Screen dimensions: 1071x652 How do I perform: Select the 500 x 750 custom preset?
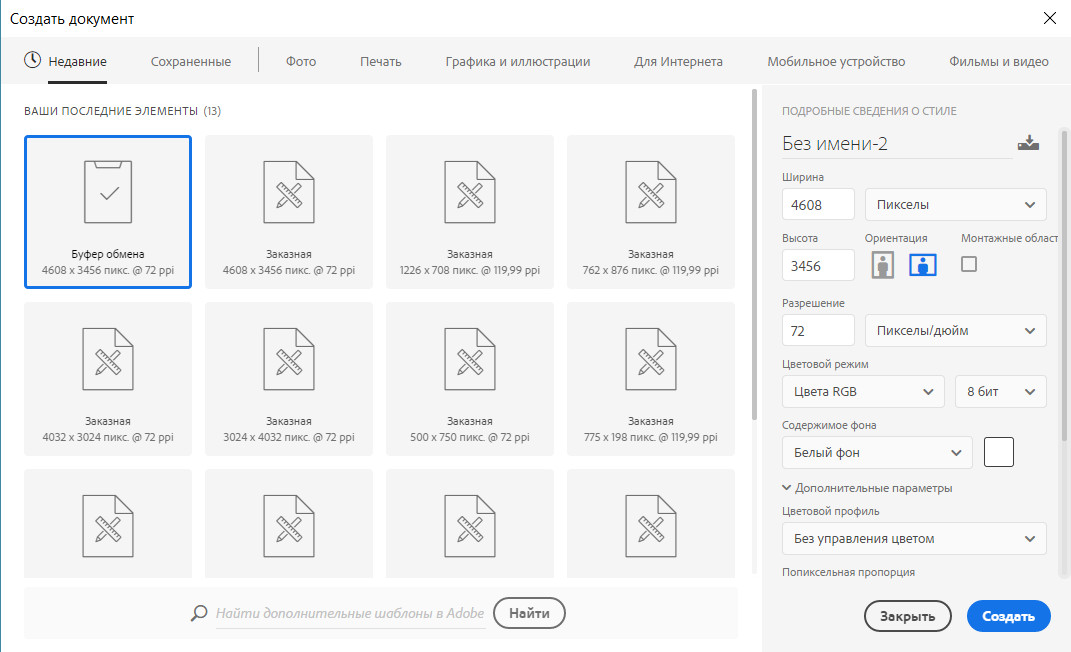pos(469,378)
